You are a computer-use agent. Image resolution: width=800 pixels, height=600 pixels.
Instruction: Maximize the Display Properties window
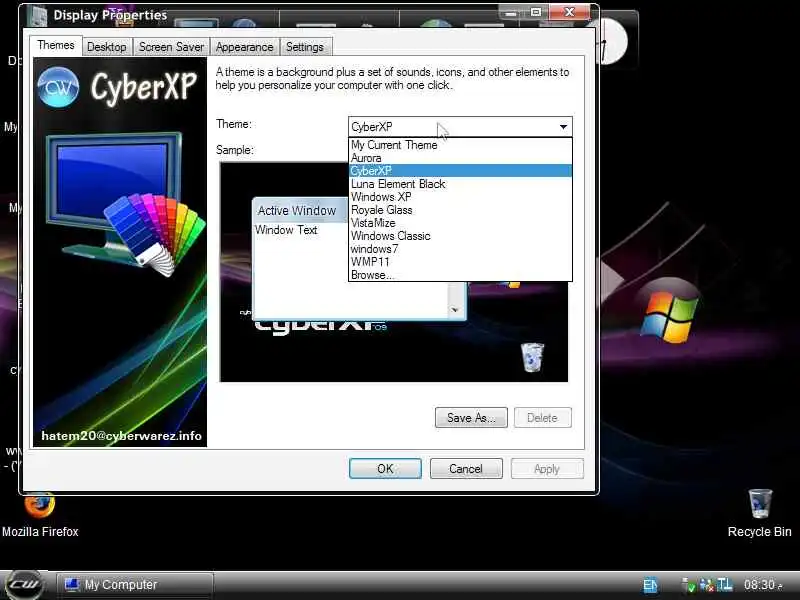(x=536, y=12)
